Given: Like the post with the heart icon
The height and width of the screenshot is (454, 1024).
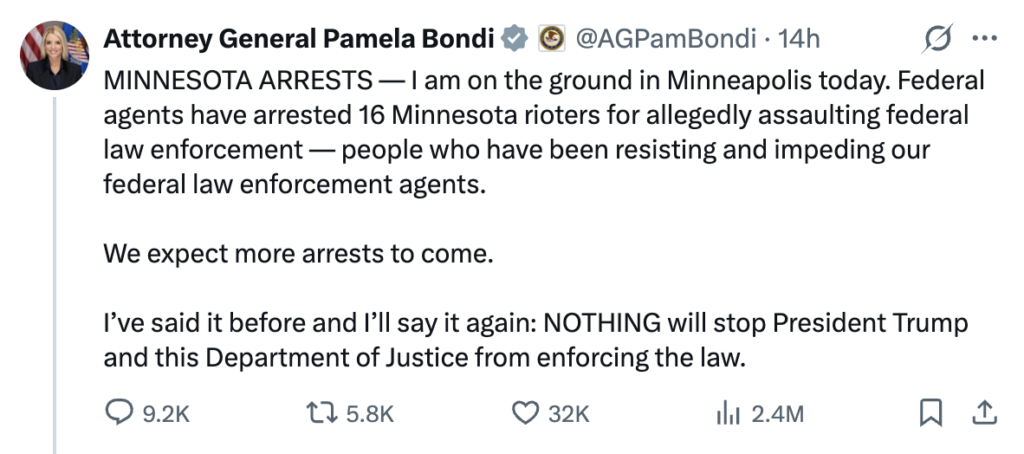Looking at the screenshot, I should click(x=525, y=413).
